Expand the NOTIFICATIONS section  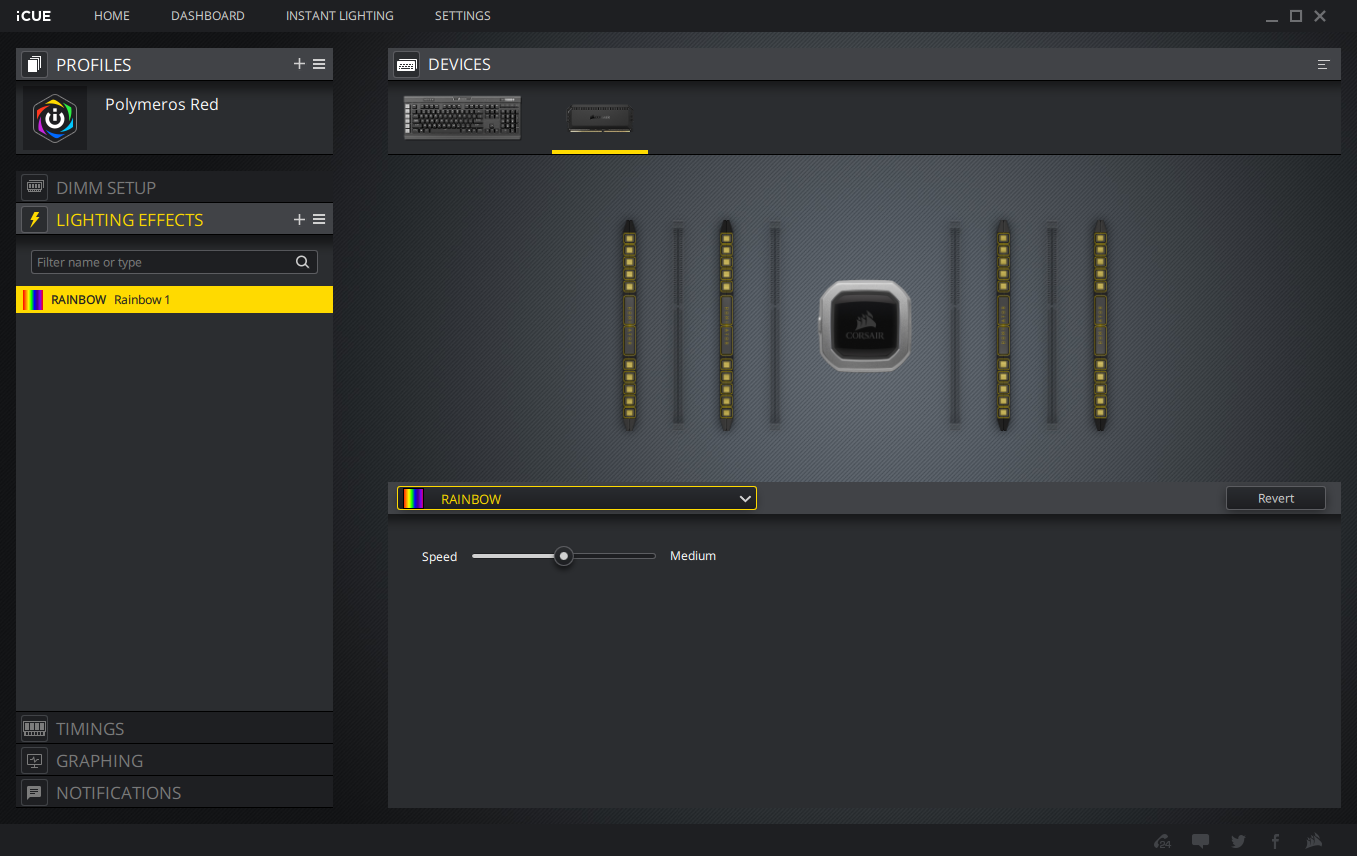tap(175, 793)
